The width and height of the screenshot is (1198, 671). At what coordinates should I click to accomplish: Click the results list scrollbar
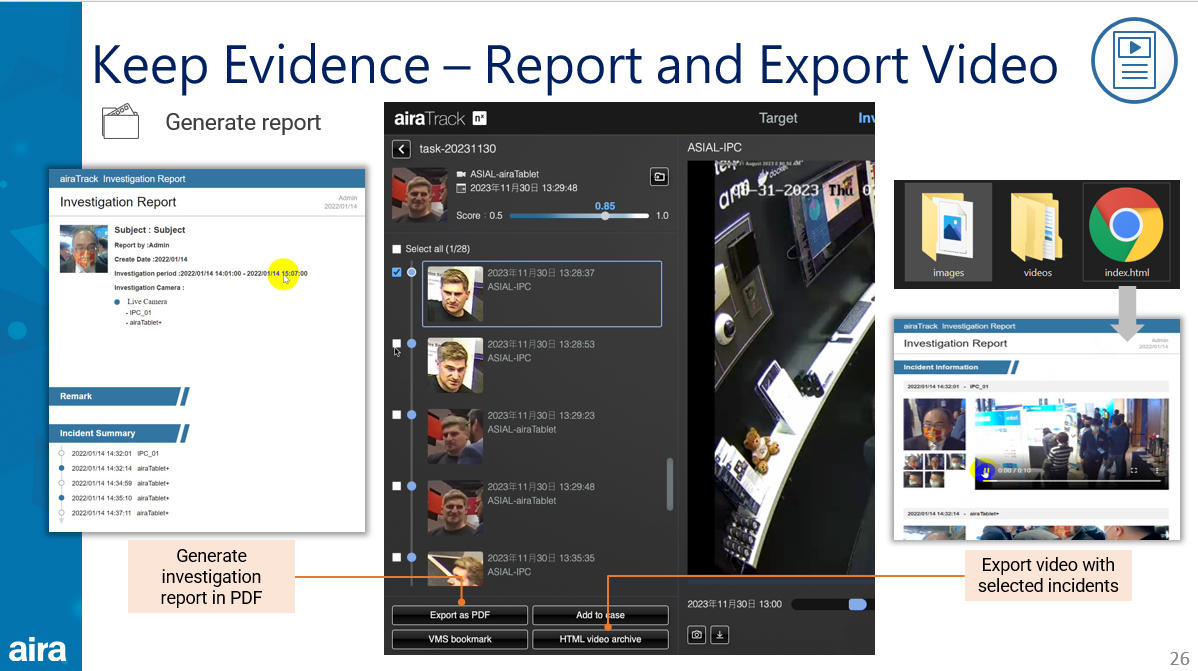[x=670, y=484]
